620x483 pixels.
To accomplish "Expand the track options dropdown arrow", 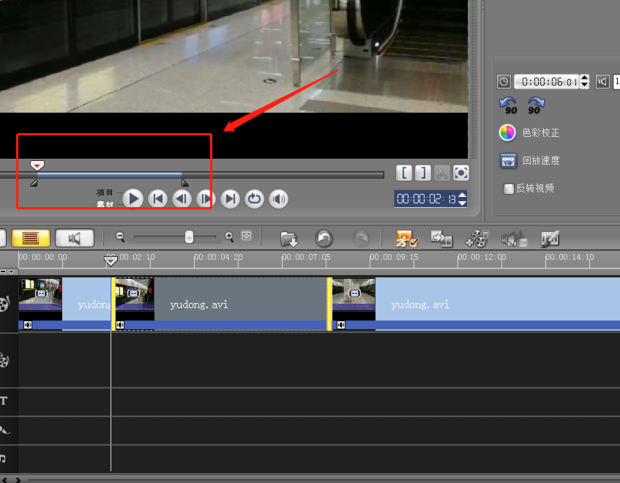I will [x=11, y=272].
